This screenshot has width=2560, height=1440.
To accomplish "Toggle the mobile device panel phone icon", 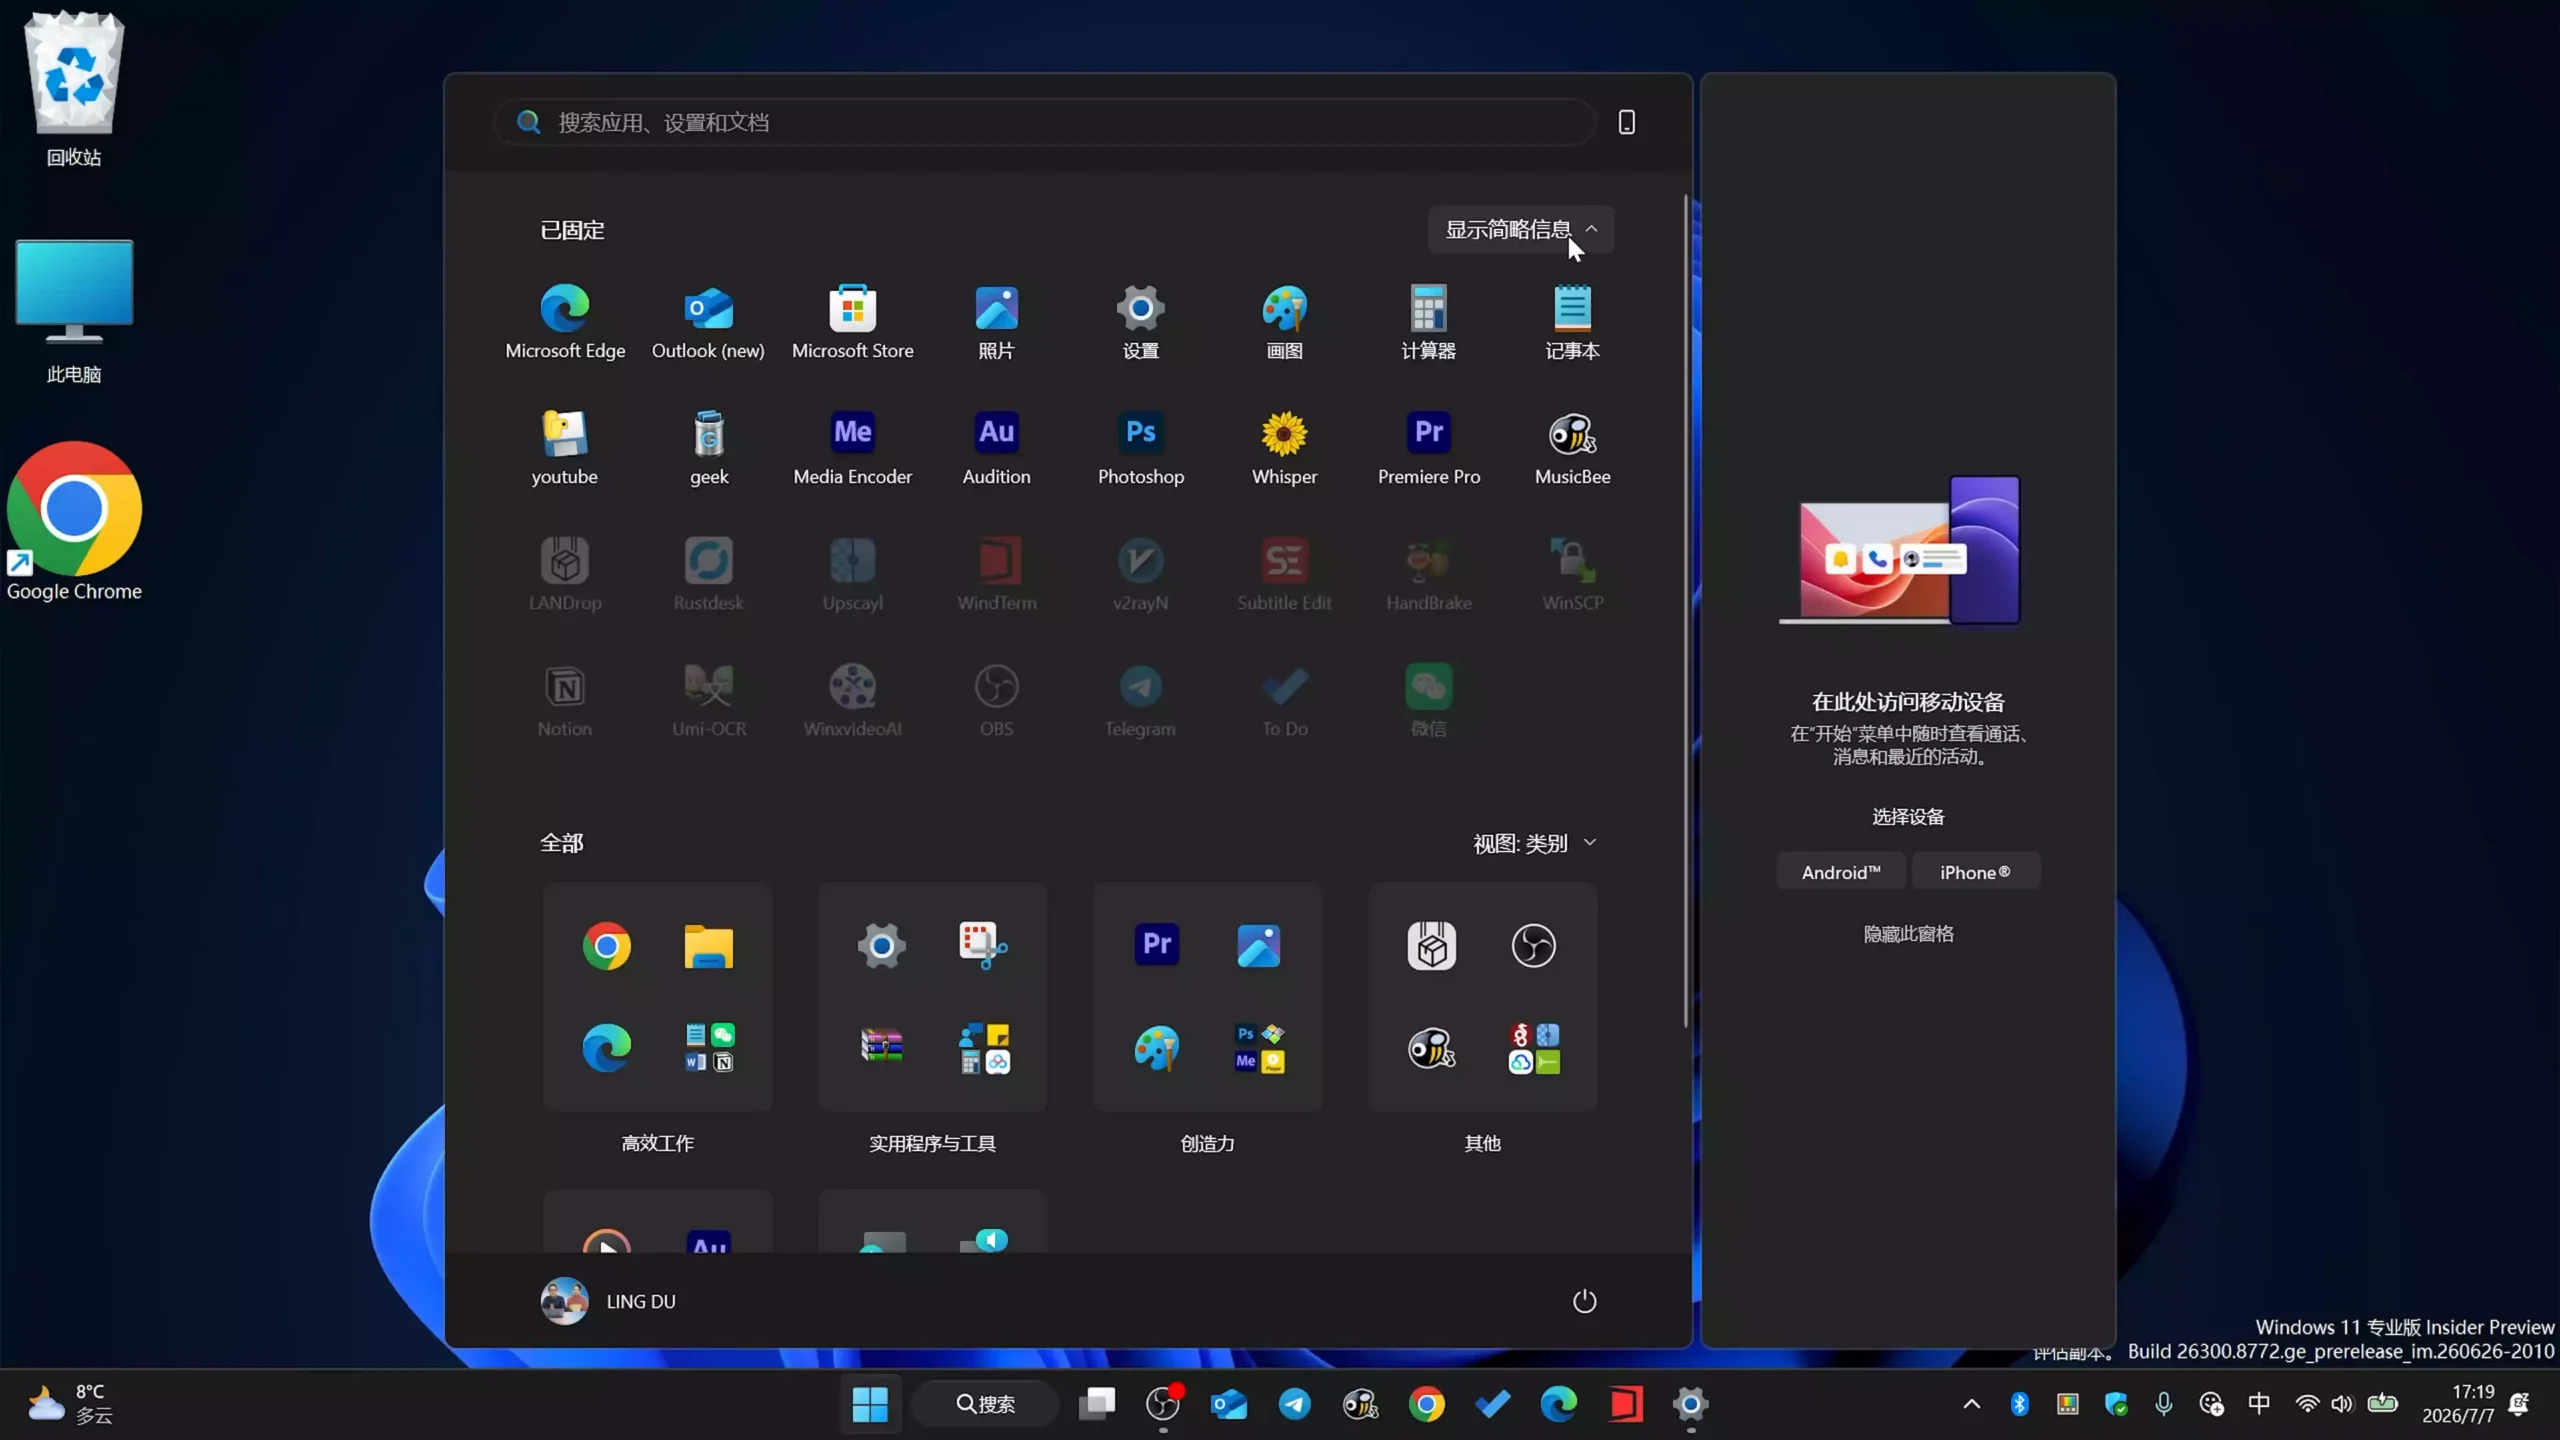I will (1626, 122).
